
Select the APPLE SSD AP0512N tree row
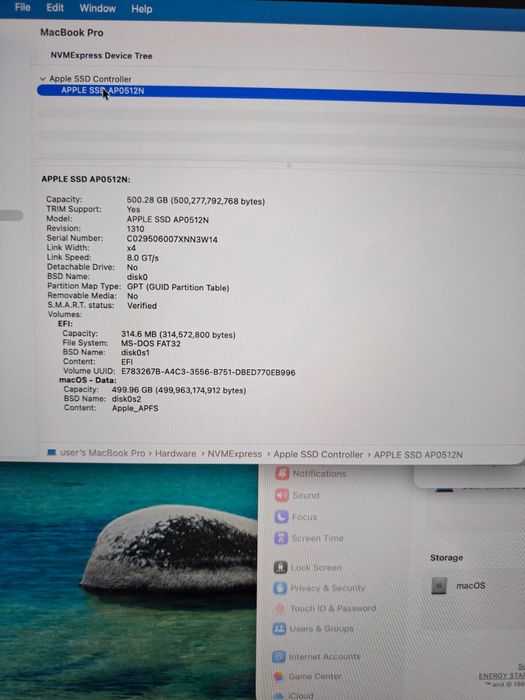pyautogui.click(x=281, y=95)
